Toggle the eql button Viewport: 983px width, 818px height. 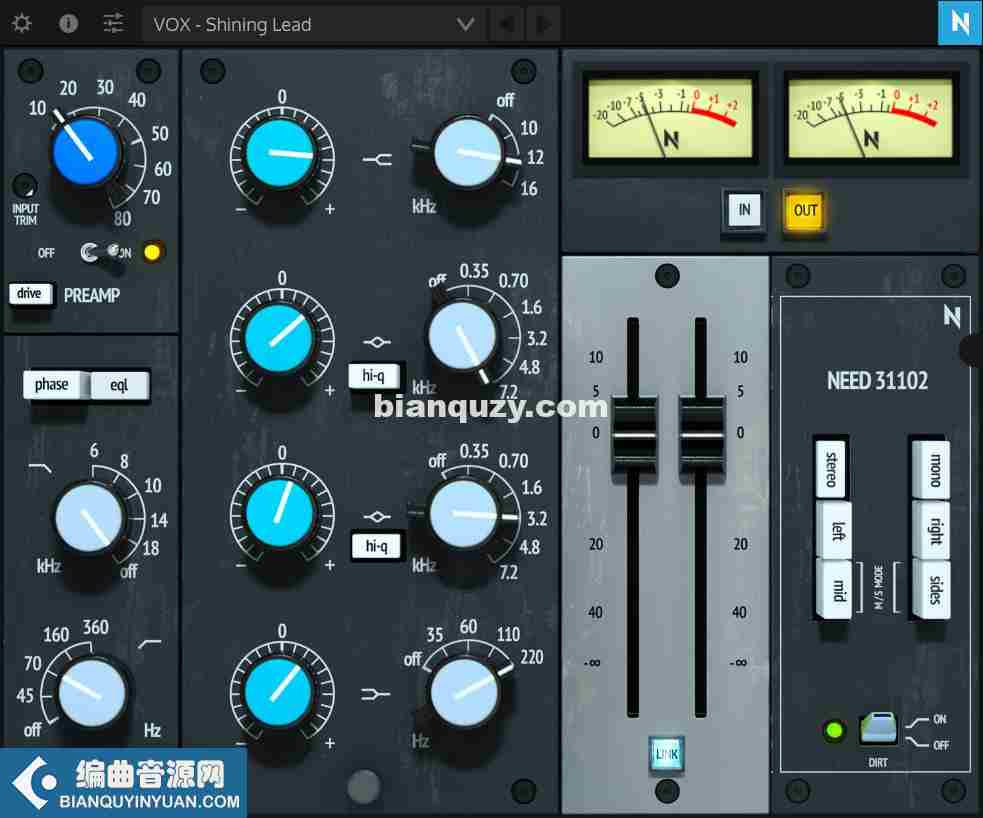119,385
